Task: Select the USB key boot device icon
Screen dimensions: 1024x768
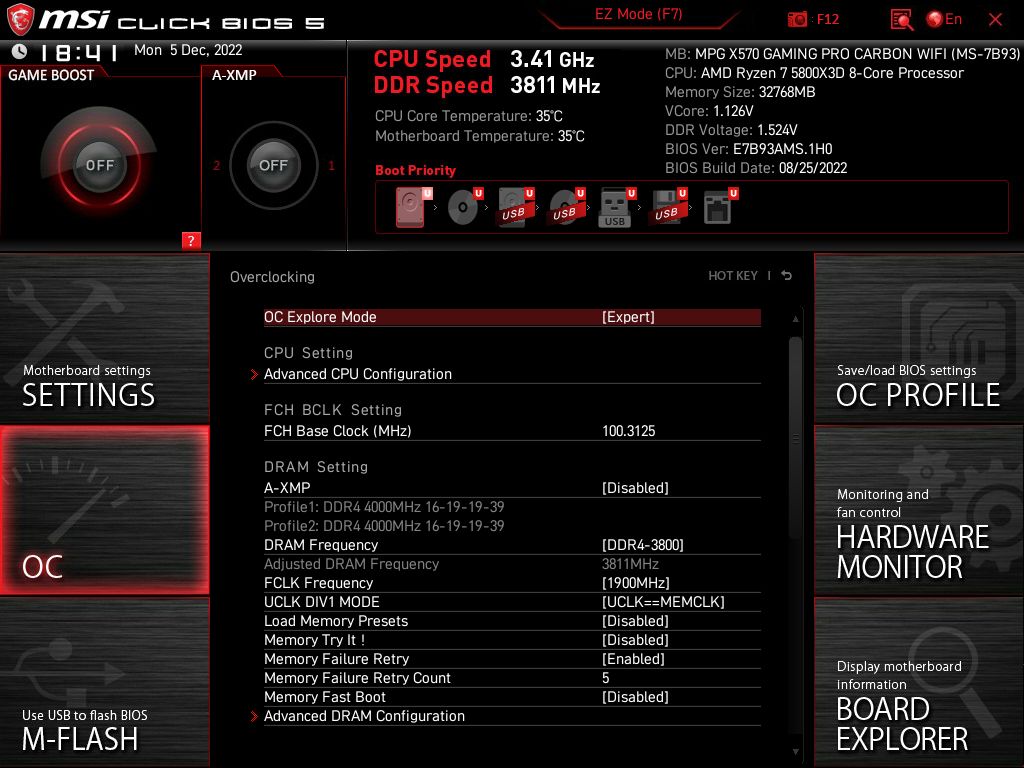Action: pos(617,208)
